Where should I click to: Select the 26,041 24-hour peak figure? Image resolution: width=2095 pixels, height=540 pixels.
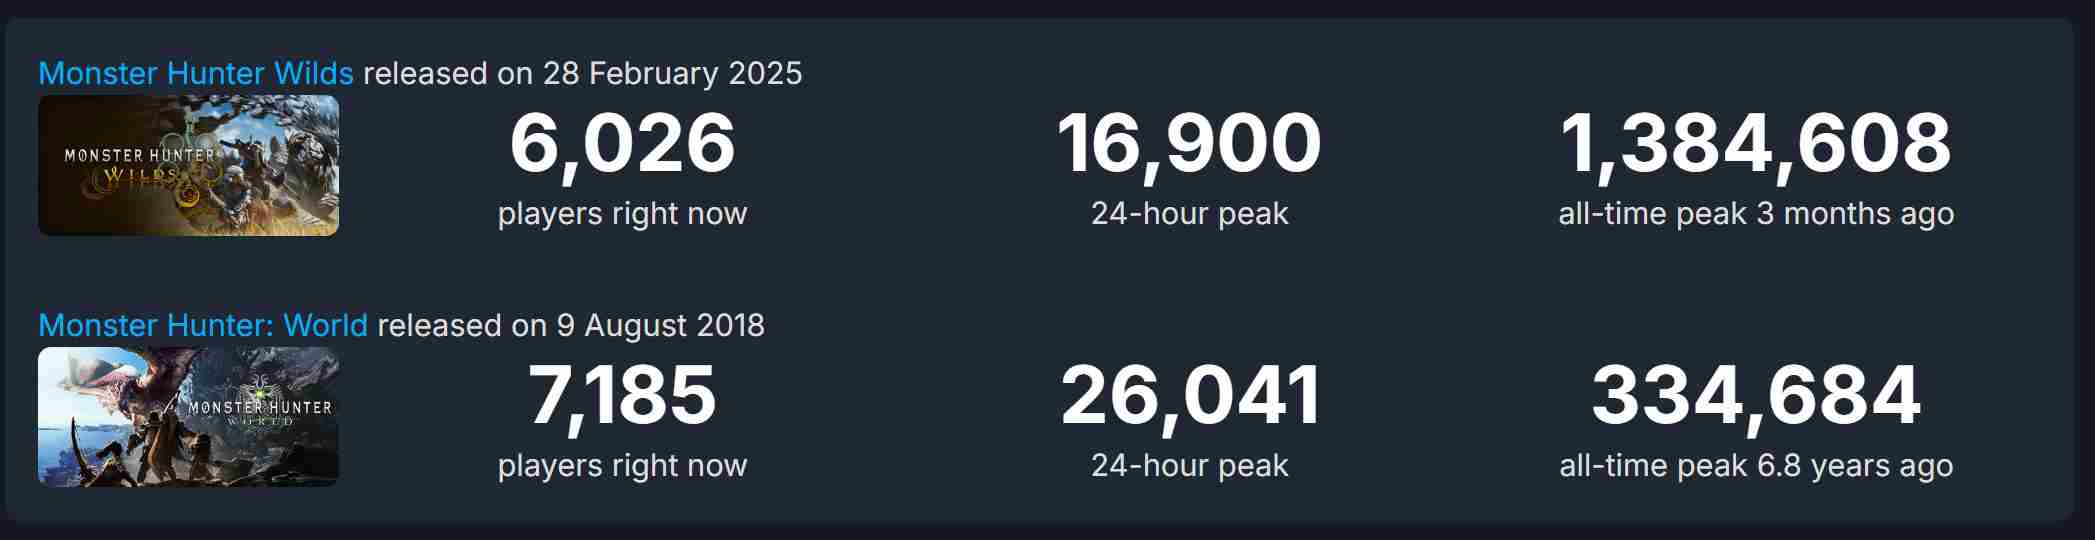pos(1189,395)
